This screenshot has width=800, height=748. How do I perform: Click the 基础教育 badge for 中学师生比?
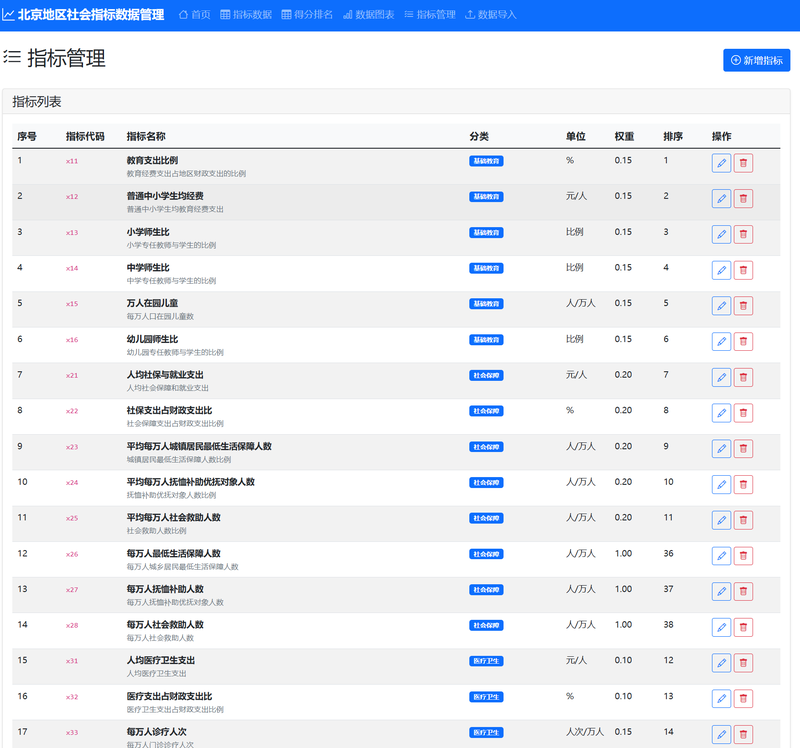pyautogui.click(x=486, y=268)
